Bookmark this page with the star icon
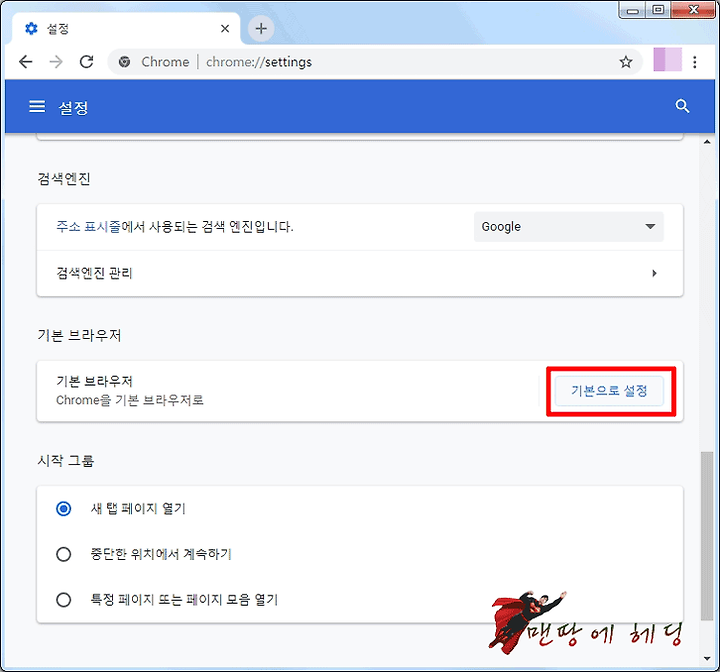The image size is (720, 672). (625, 62)
